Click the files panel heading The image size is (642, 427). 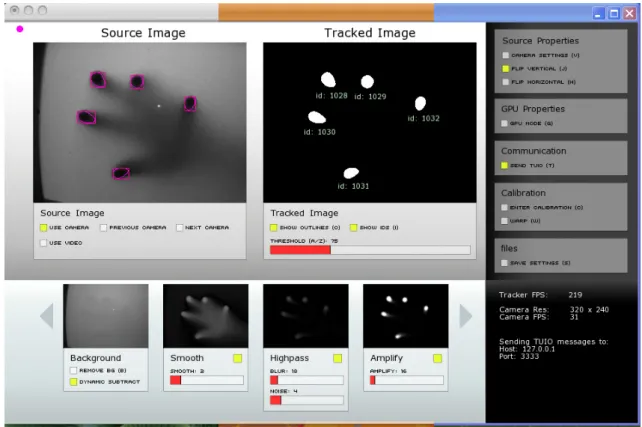click(x=509, y=249)
